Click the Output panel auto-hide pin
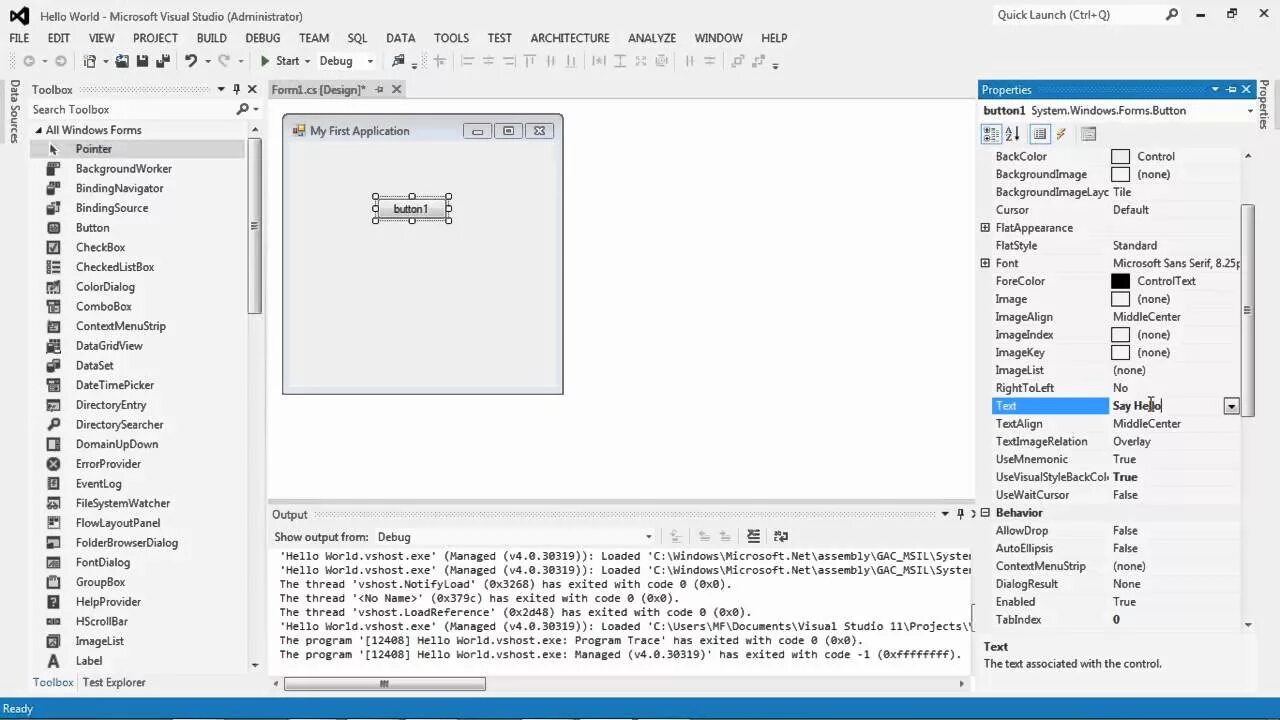1280x720 pixels. 960,514
